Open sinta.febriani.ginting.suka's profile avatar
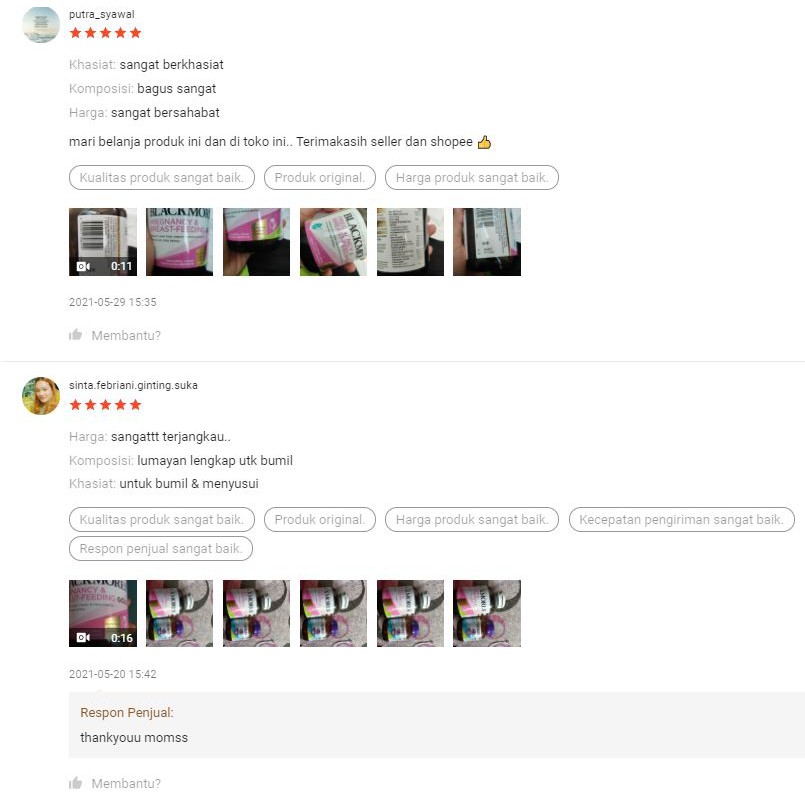 click(x=41, y=396)
